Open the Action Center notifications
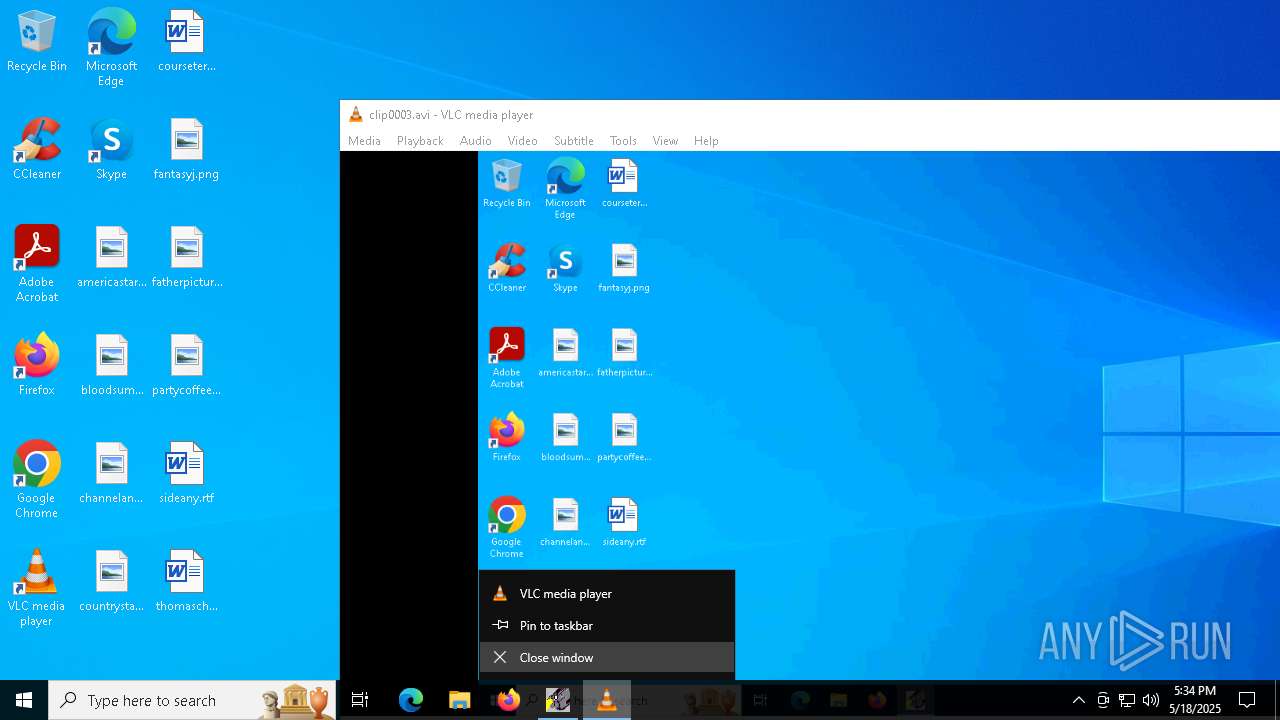 click(1247, 700)
